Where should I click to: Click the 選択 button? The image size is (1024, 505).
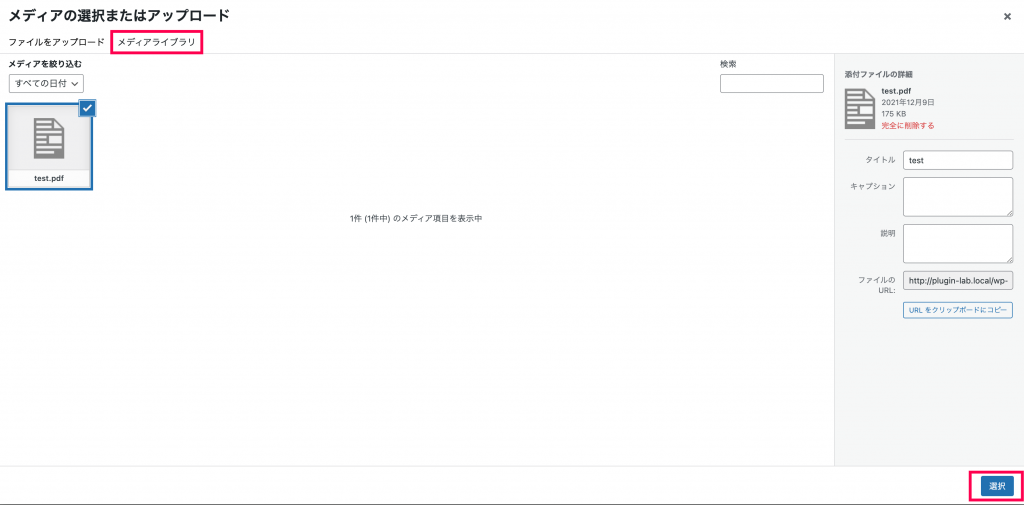point(997,486)
